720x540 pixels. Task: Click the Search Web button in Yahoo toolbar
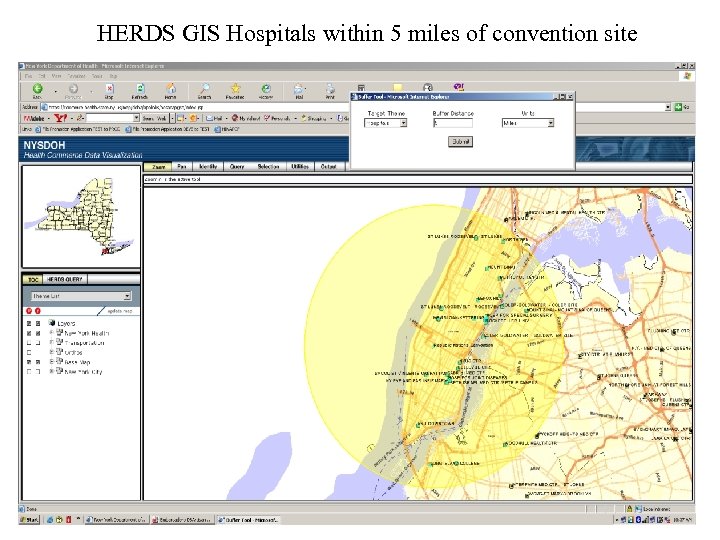pos(155,118)
